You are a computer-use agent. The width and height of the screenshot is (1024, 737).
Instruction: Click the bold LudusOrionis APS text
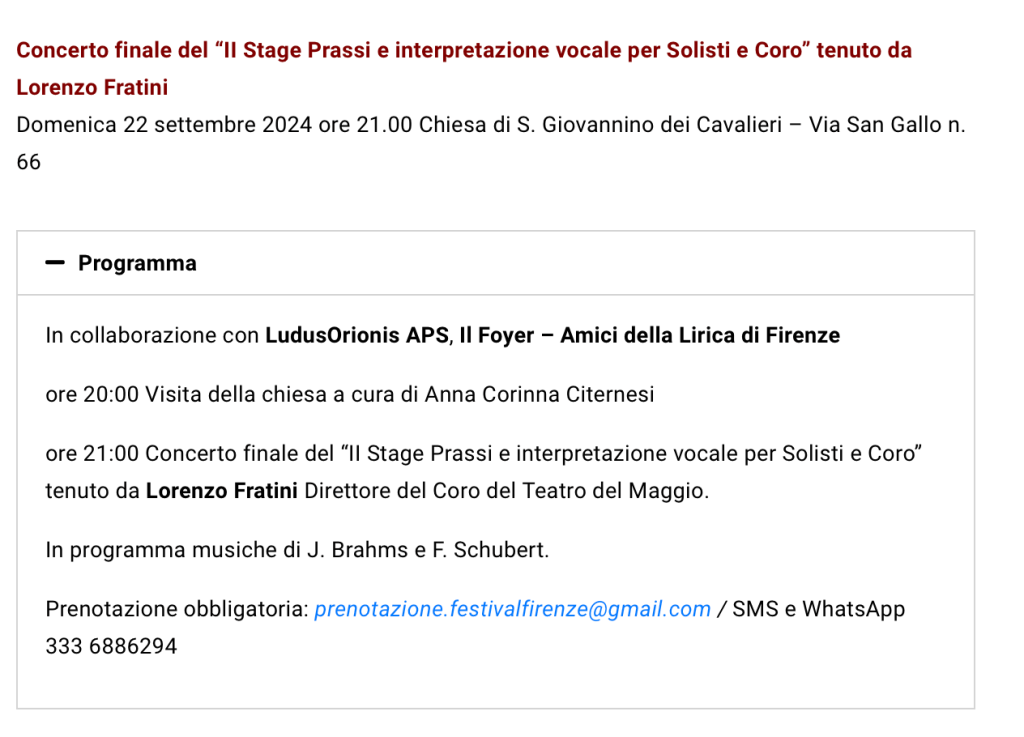click(357, 336)
